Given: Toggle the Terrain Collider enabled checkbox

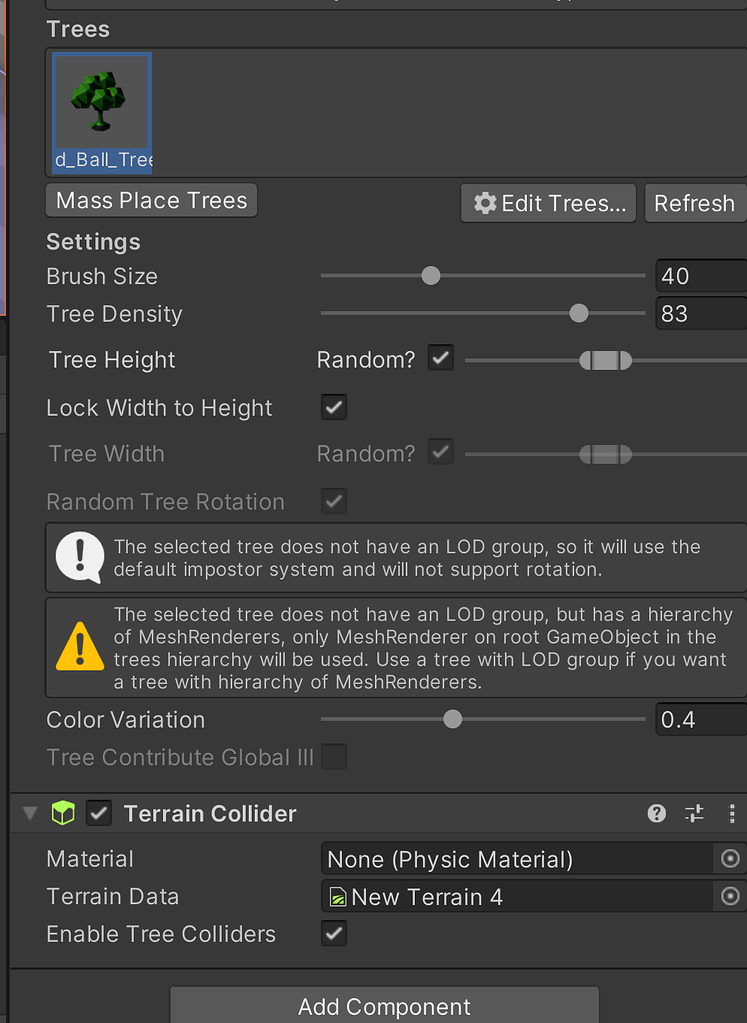Looking at the screenshot, I should pyautogui.click(x=98, y=813).
